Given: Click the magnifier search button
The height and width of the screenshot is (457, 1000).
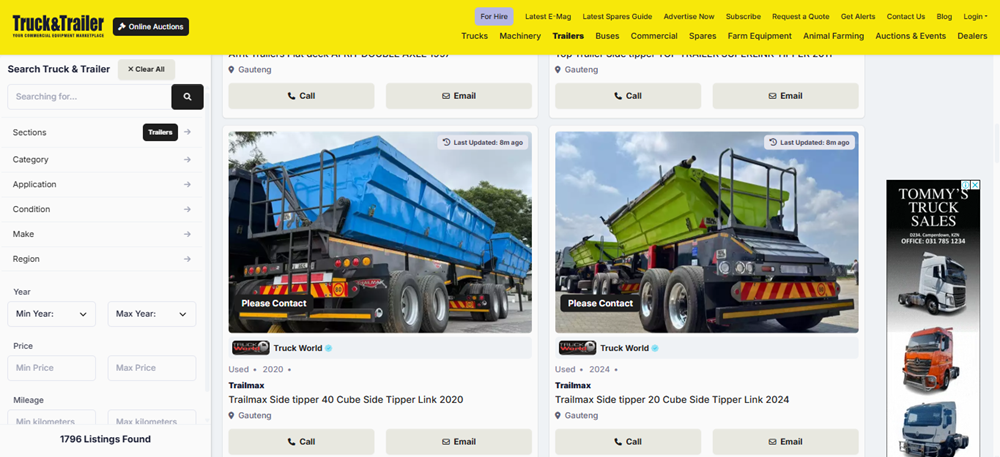Looking at the screenshot, I should pos(188,97).
